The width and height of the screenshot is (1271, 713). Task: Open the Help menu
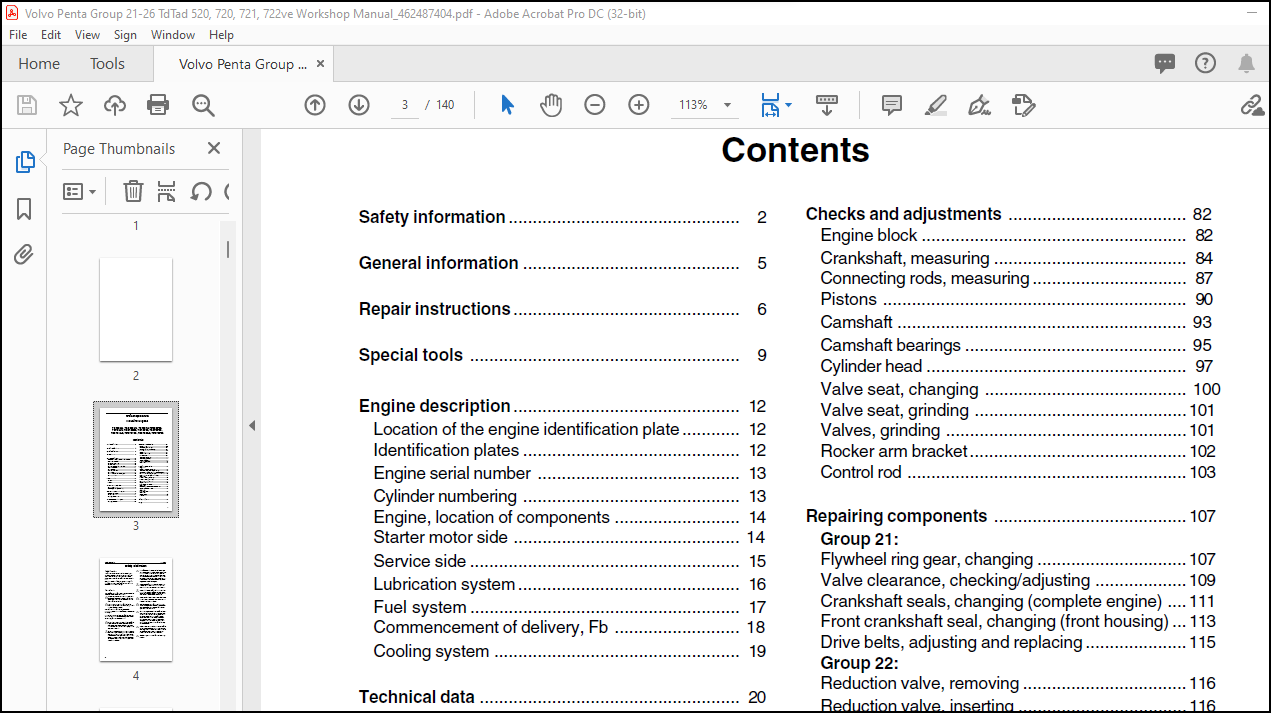(221, 34)
